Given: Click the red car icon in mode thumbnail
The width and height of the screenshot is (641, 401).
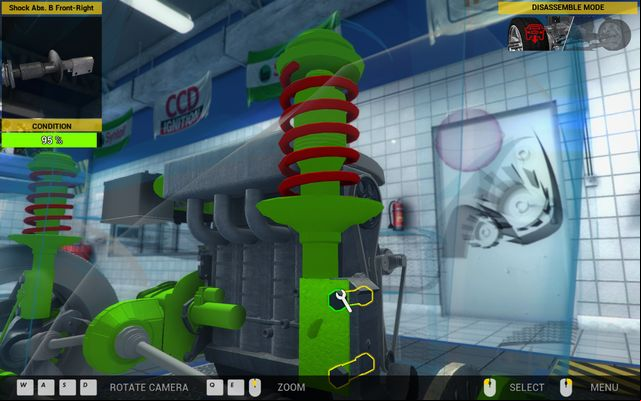Looking at the screenshot, I should coord(535,34).
